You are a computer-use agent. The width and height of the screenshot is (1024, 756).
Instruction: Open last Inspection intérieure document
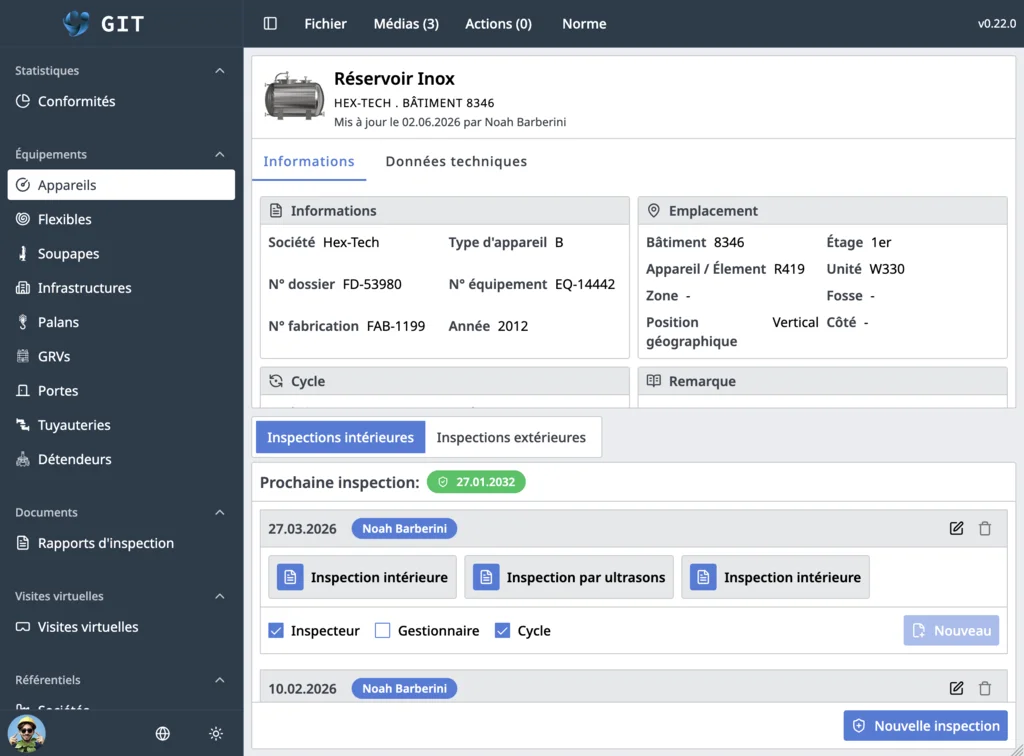[x=775, y=577]
